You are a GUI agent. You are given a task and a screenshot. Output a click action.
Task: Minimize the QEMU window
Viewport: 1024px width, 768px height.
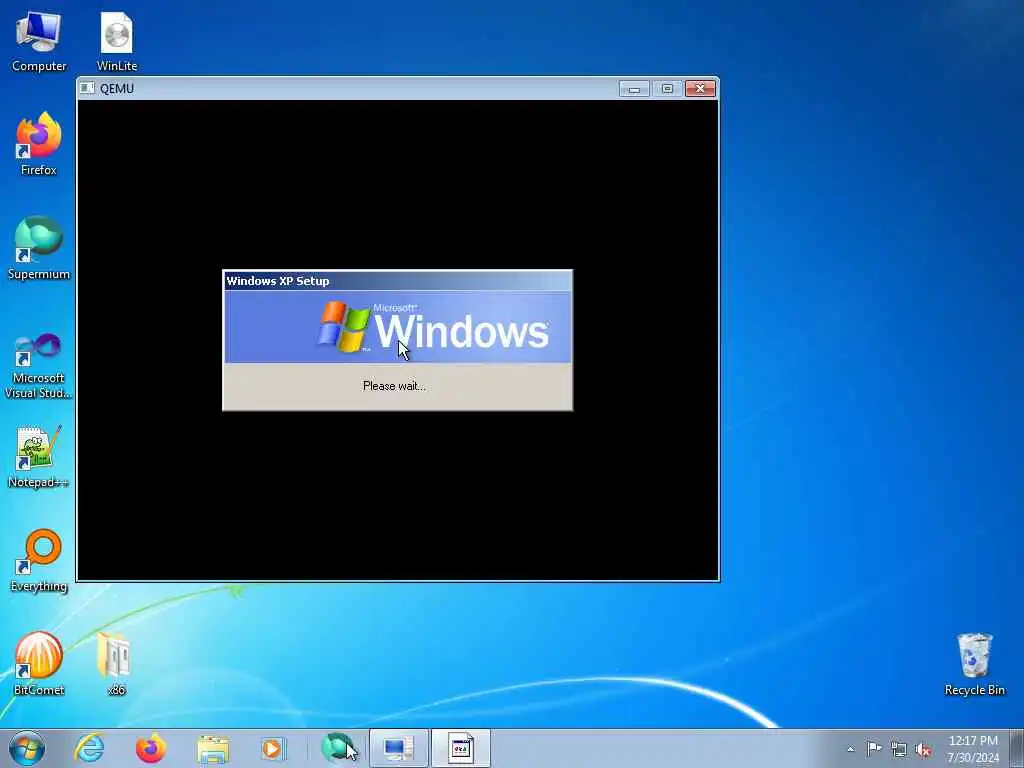click(634, 88)
